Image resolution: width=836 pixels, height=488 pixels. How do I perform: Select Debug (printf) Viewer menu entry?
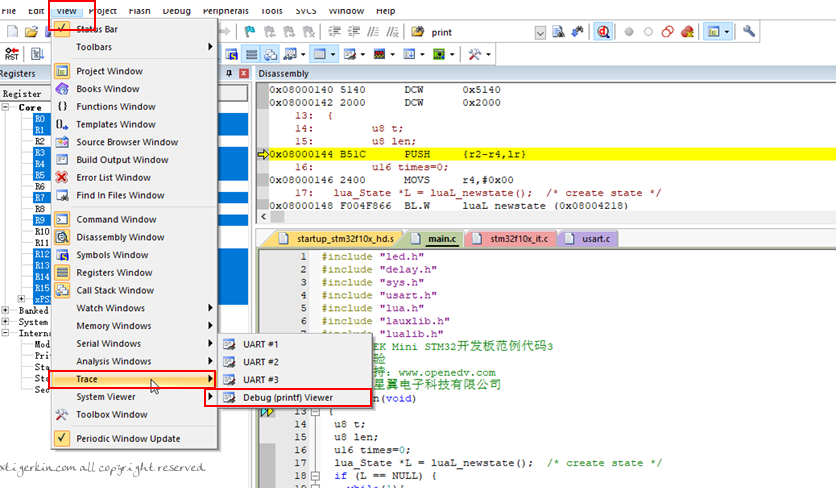[288, 397]
